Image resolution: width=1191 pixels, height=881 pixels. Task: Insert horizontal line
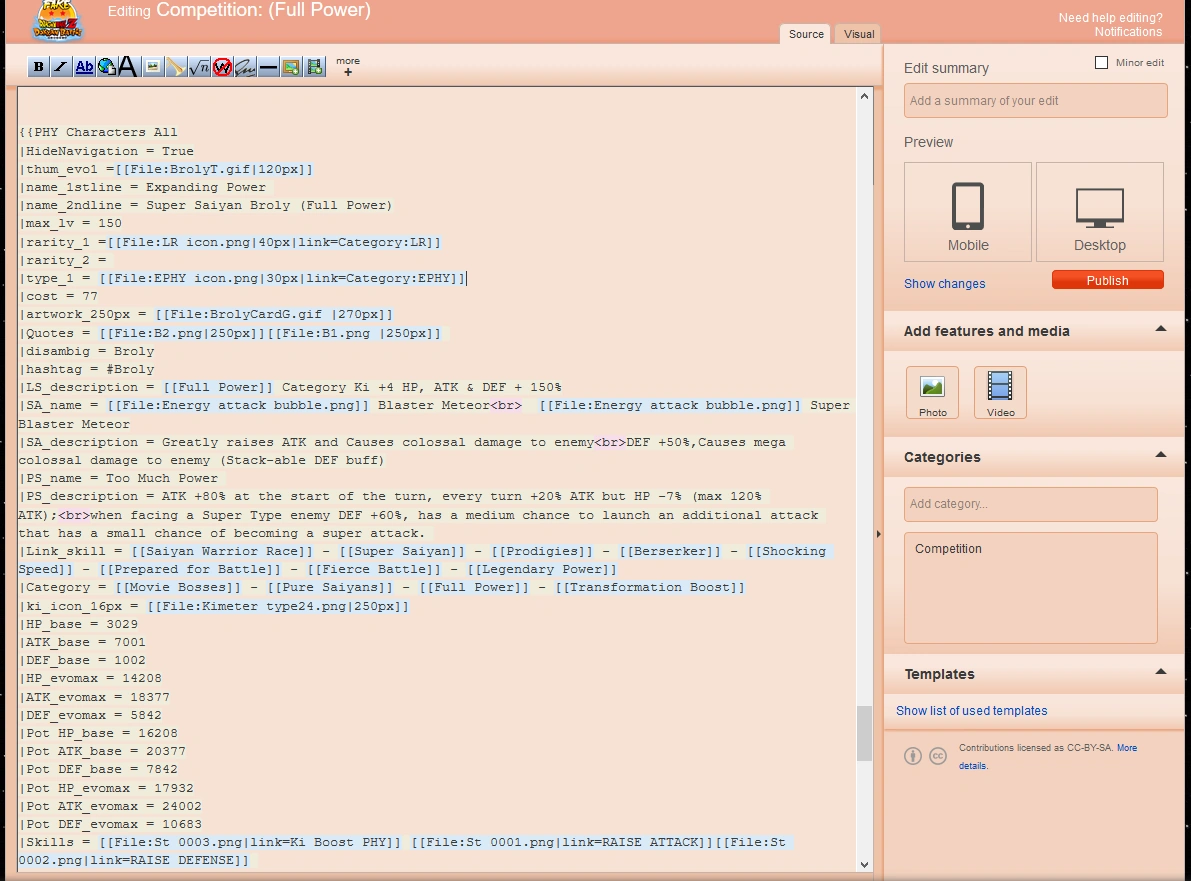click(268, 67)
